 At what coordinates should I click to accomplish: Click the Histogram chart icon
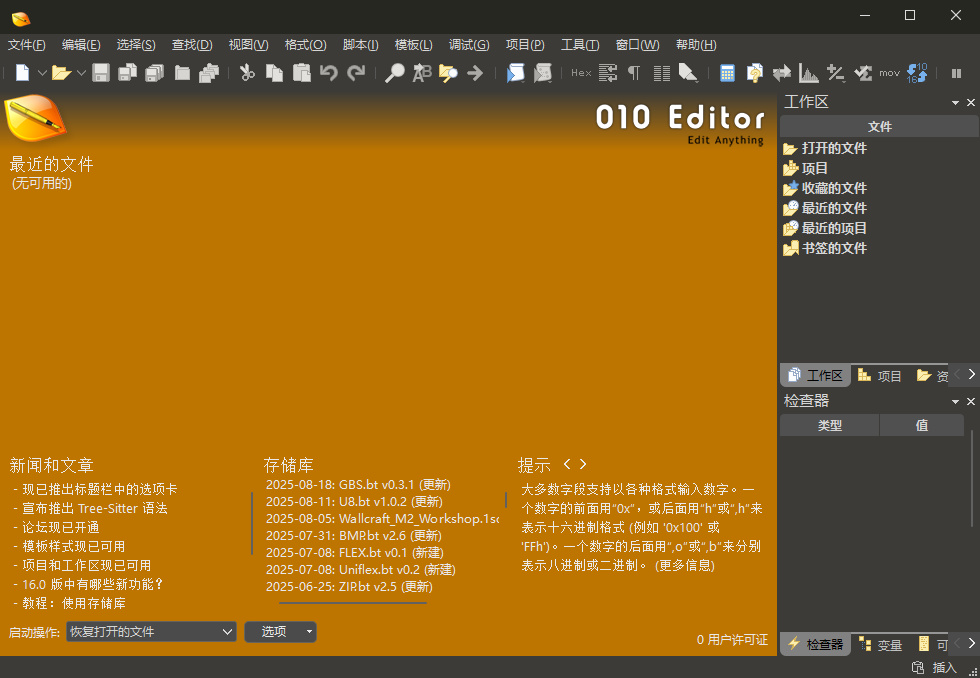[x=808, y=72]
